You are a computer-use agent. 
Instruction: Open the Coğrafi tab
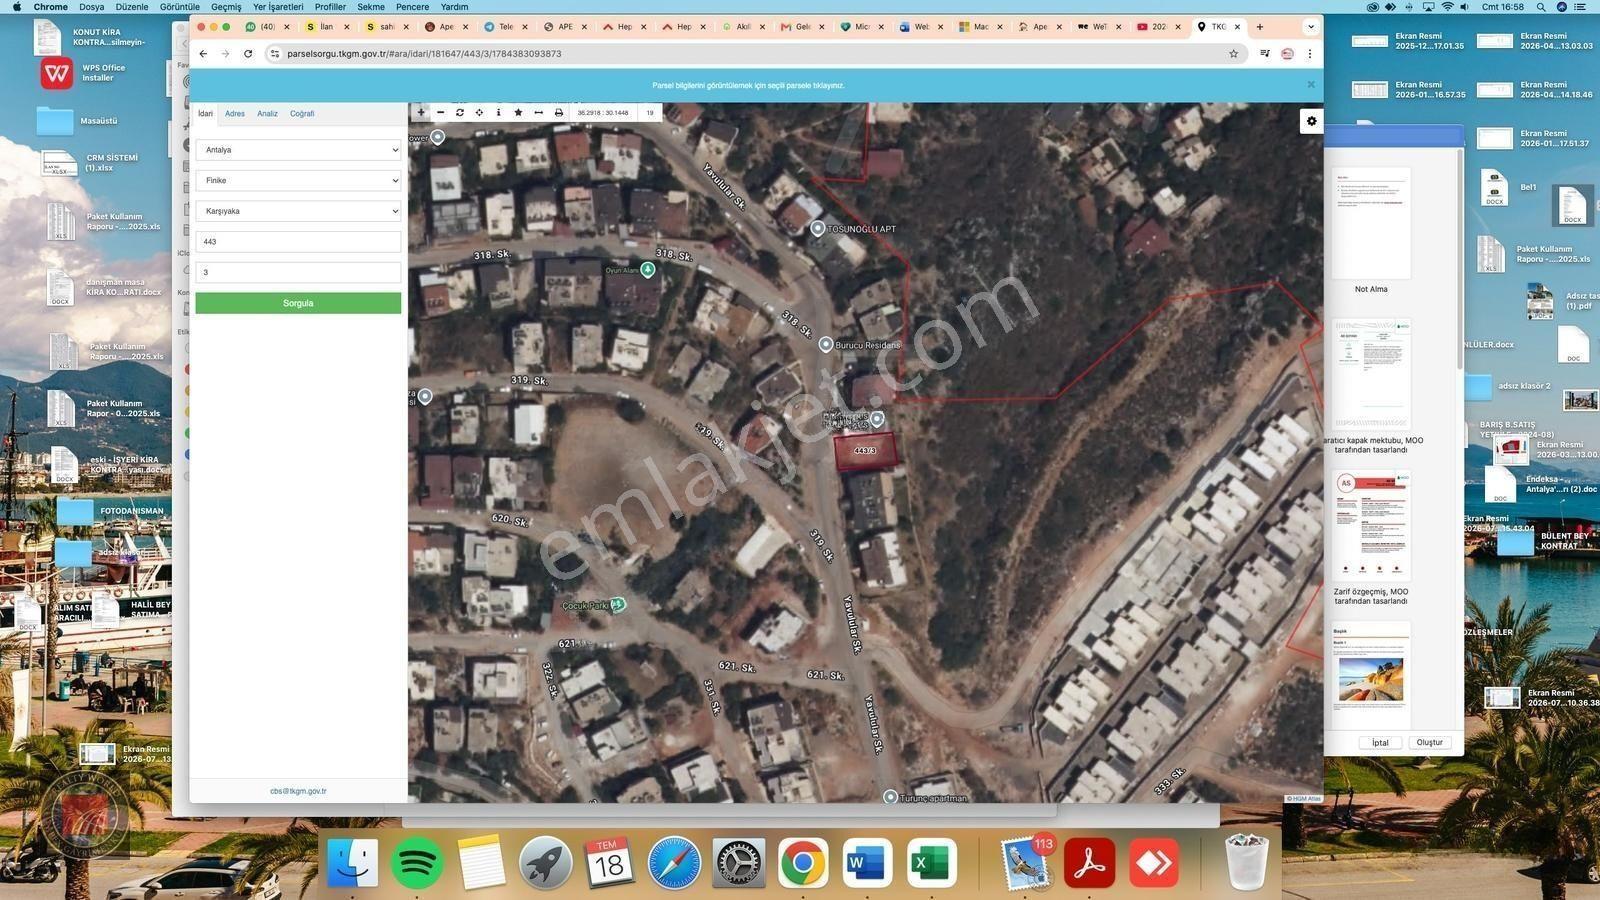(x=302, y=114)
